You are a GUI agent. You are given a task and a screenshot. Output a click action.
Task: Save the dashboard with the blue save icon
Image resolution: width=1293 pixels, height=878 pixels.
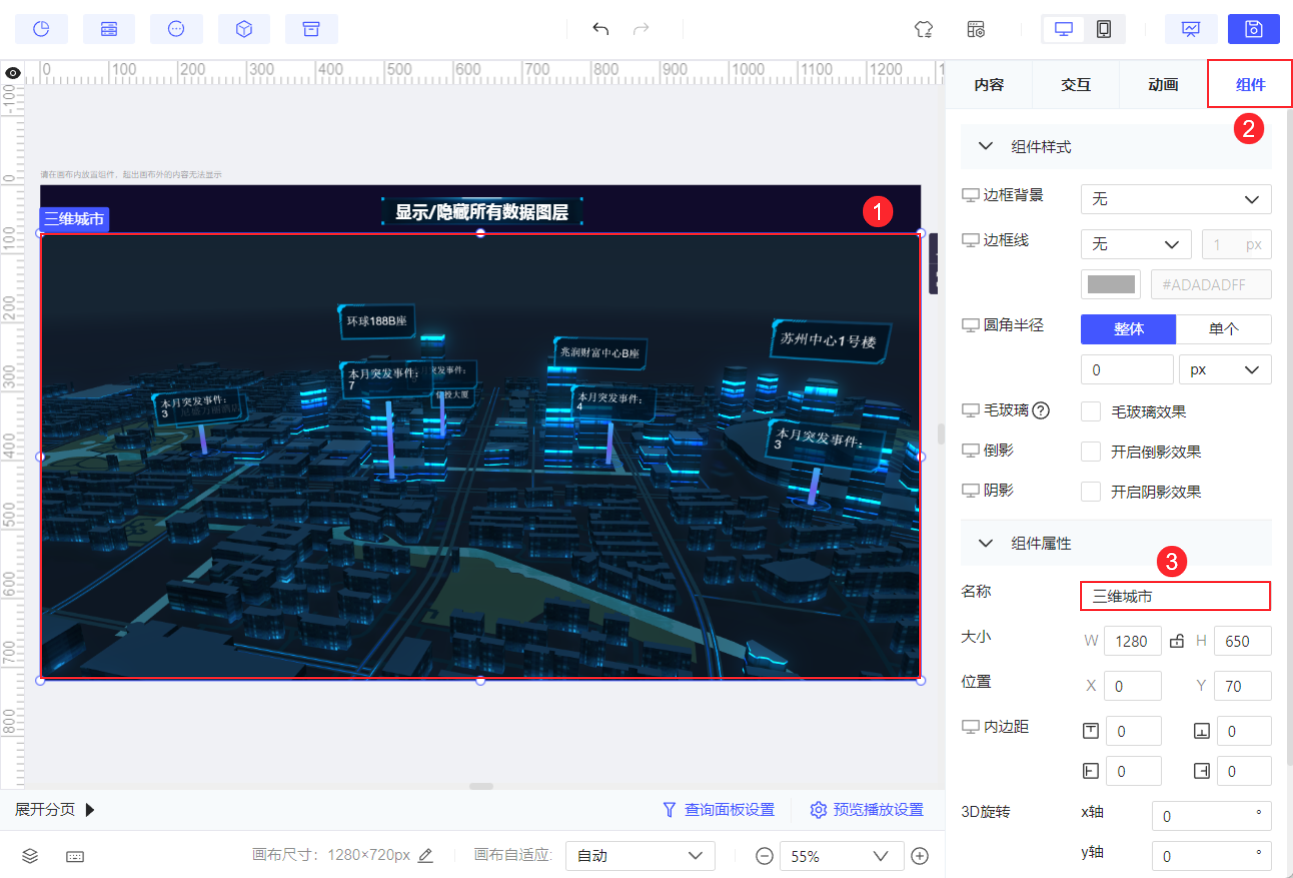coord(1254,29)
